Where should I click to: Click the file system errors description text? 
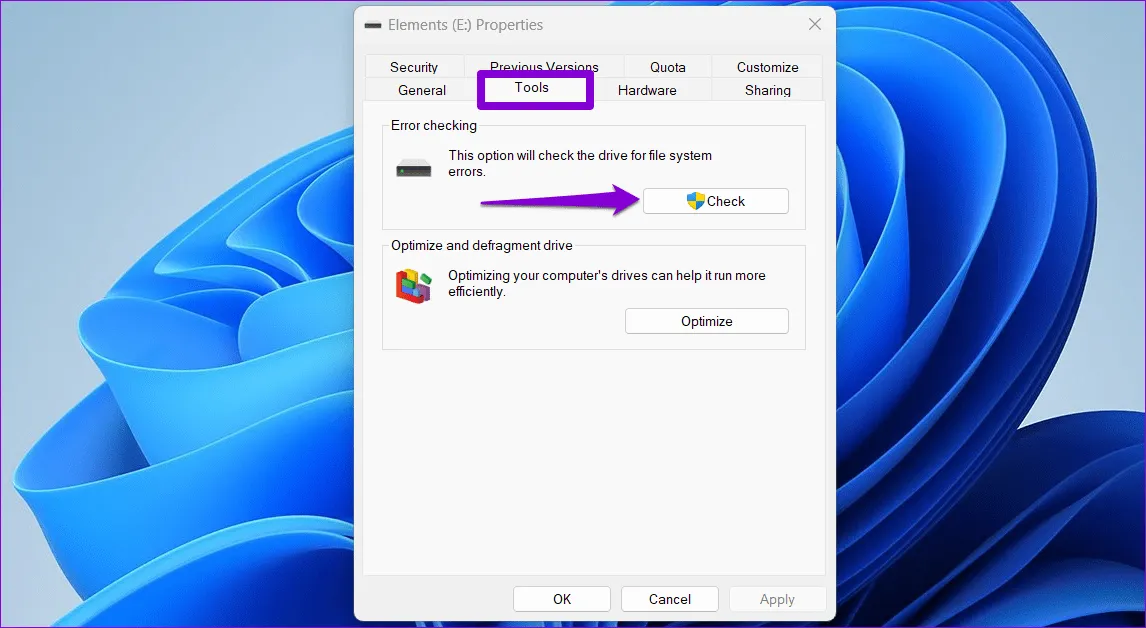580,163
